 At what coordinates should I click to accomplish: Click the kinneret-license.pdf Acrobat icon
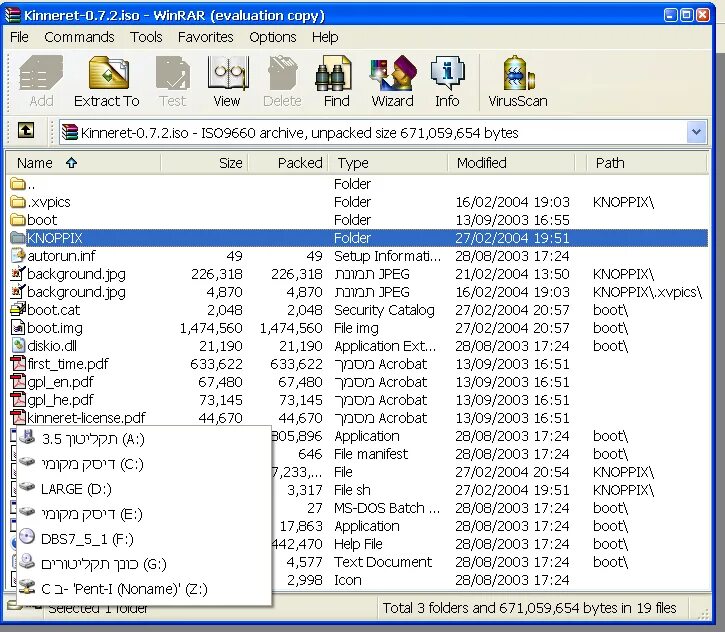click(18, 417)
